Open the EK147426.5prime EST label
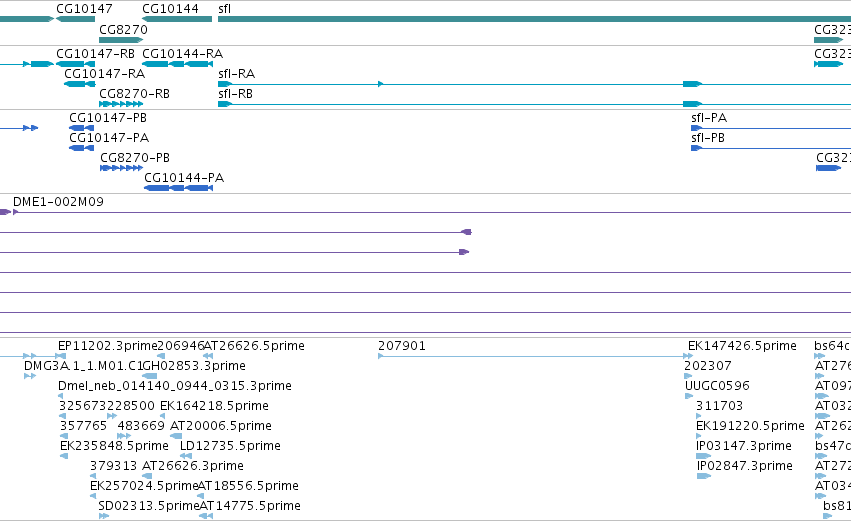Screen dimensions: 851x521 742,346
